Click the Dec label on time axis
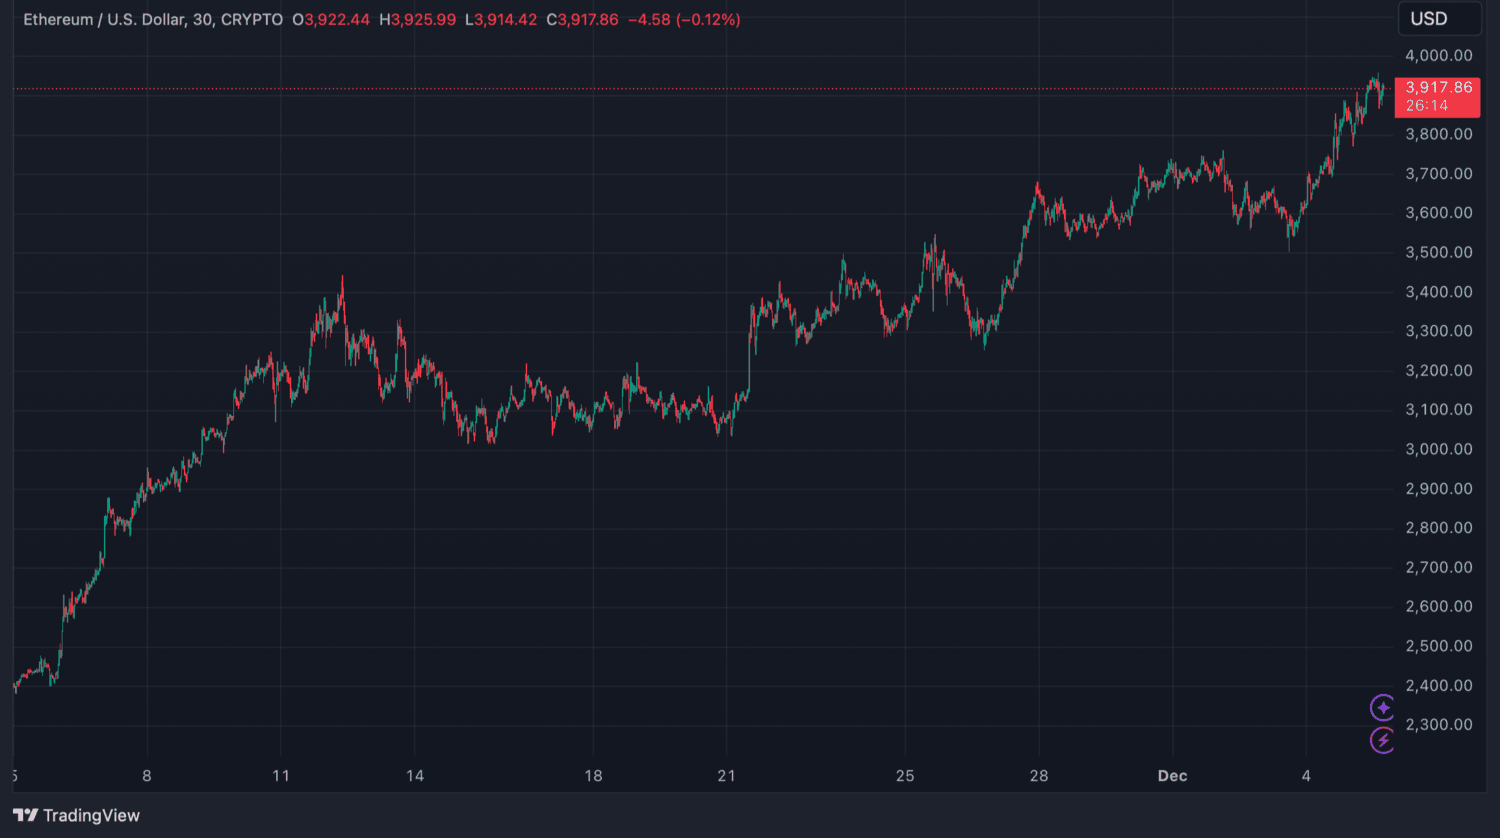1500x838 pixels. tap(1172, 776)
